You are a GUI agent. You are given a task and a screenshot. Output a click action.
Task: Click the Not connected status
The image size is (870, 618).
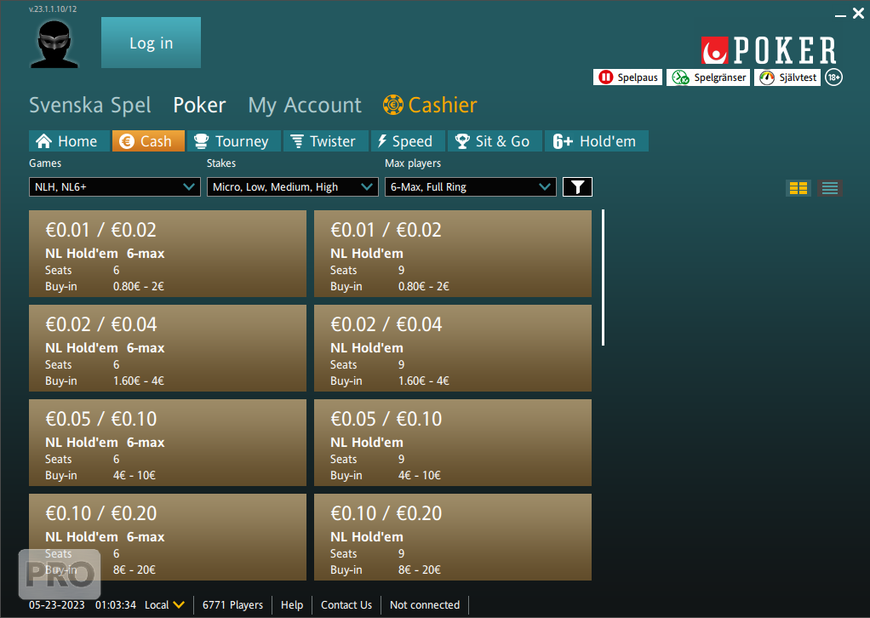coord(424,605)
